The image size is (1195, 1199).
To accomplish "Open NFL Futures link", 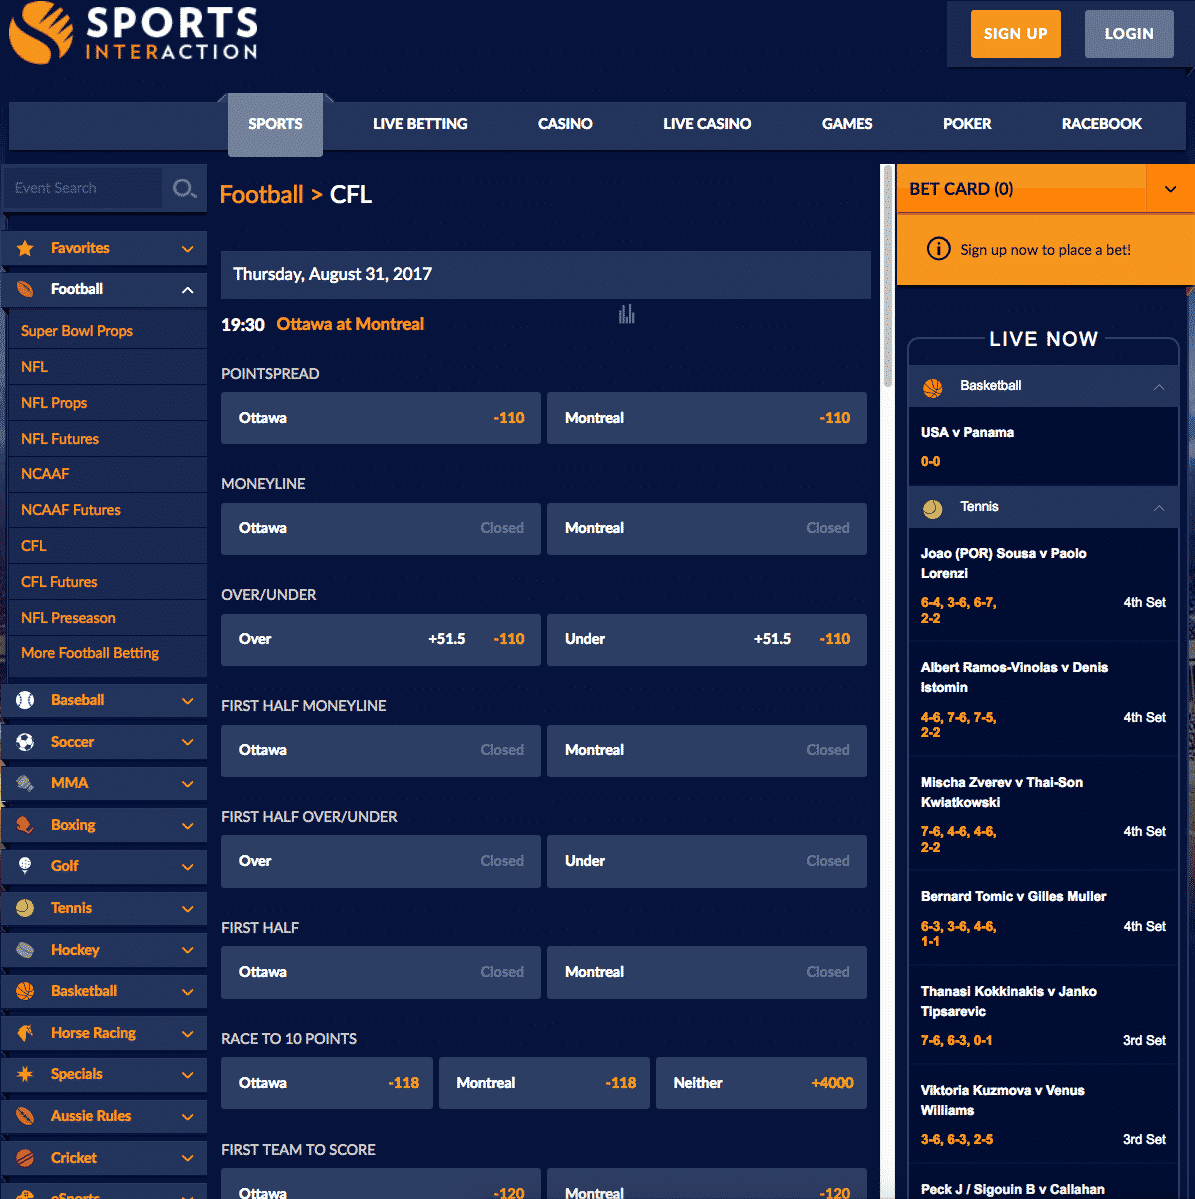I will 60,439.
